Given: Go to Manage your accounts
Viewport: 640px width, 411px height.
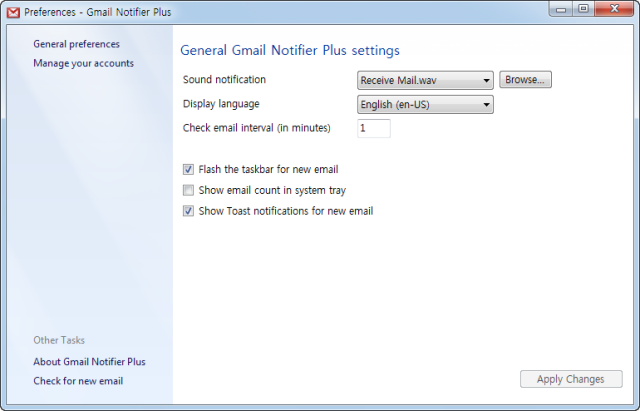Looking at the screenshot, I should tap(83, 63).
